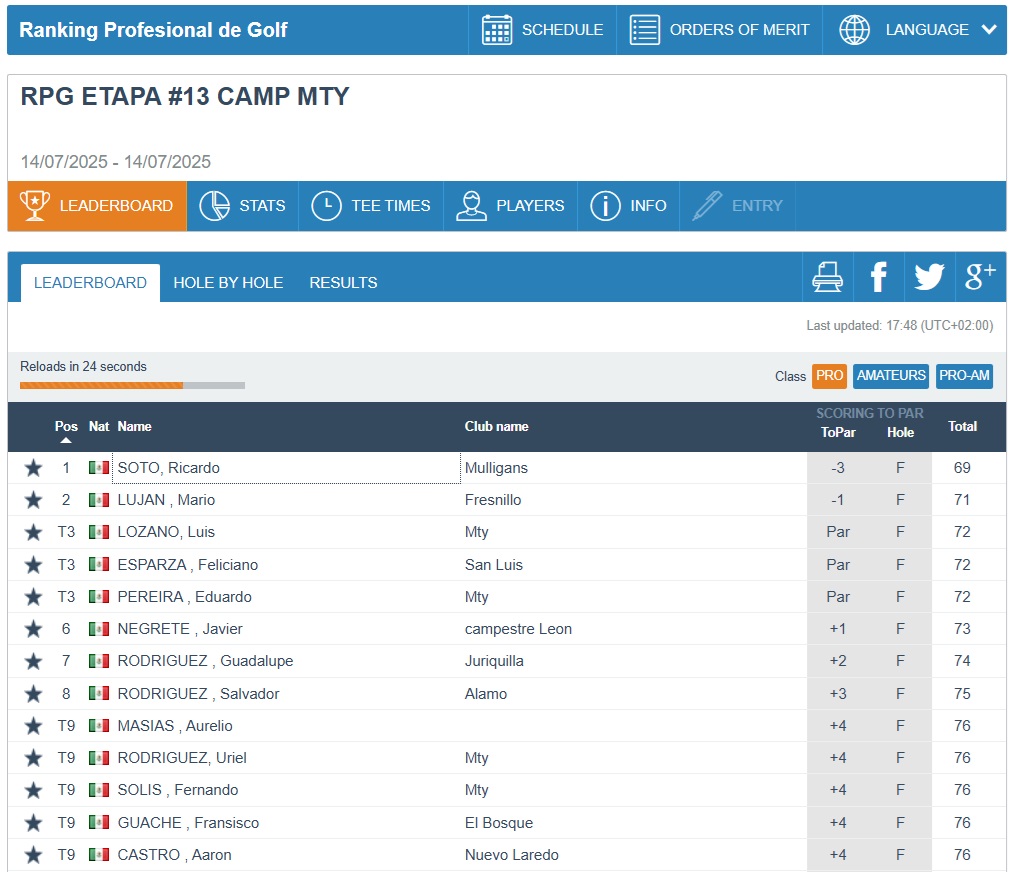Share leaderboard via Twitter icon

tap(929, 277)
